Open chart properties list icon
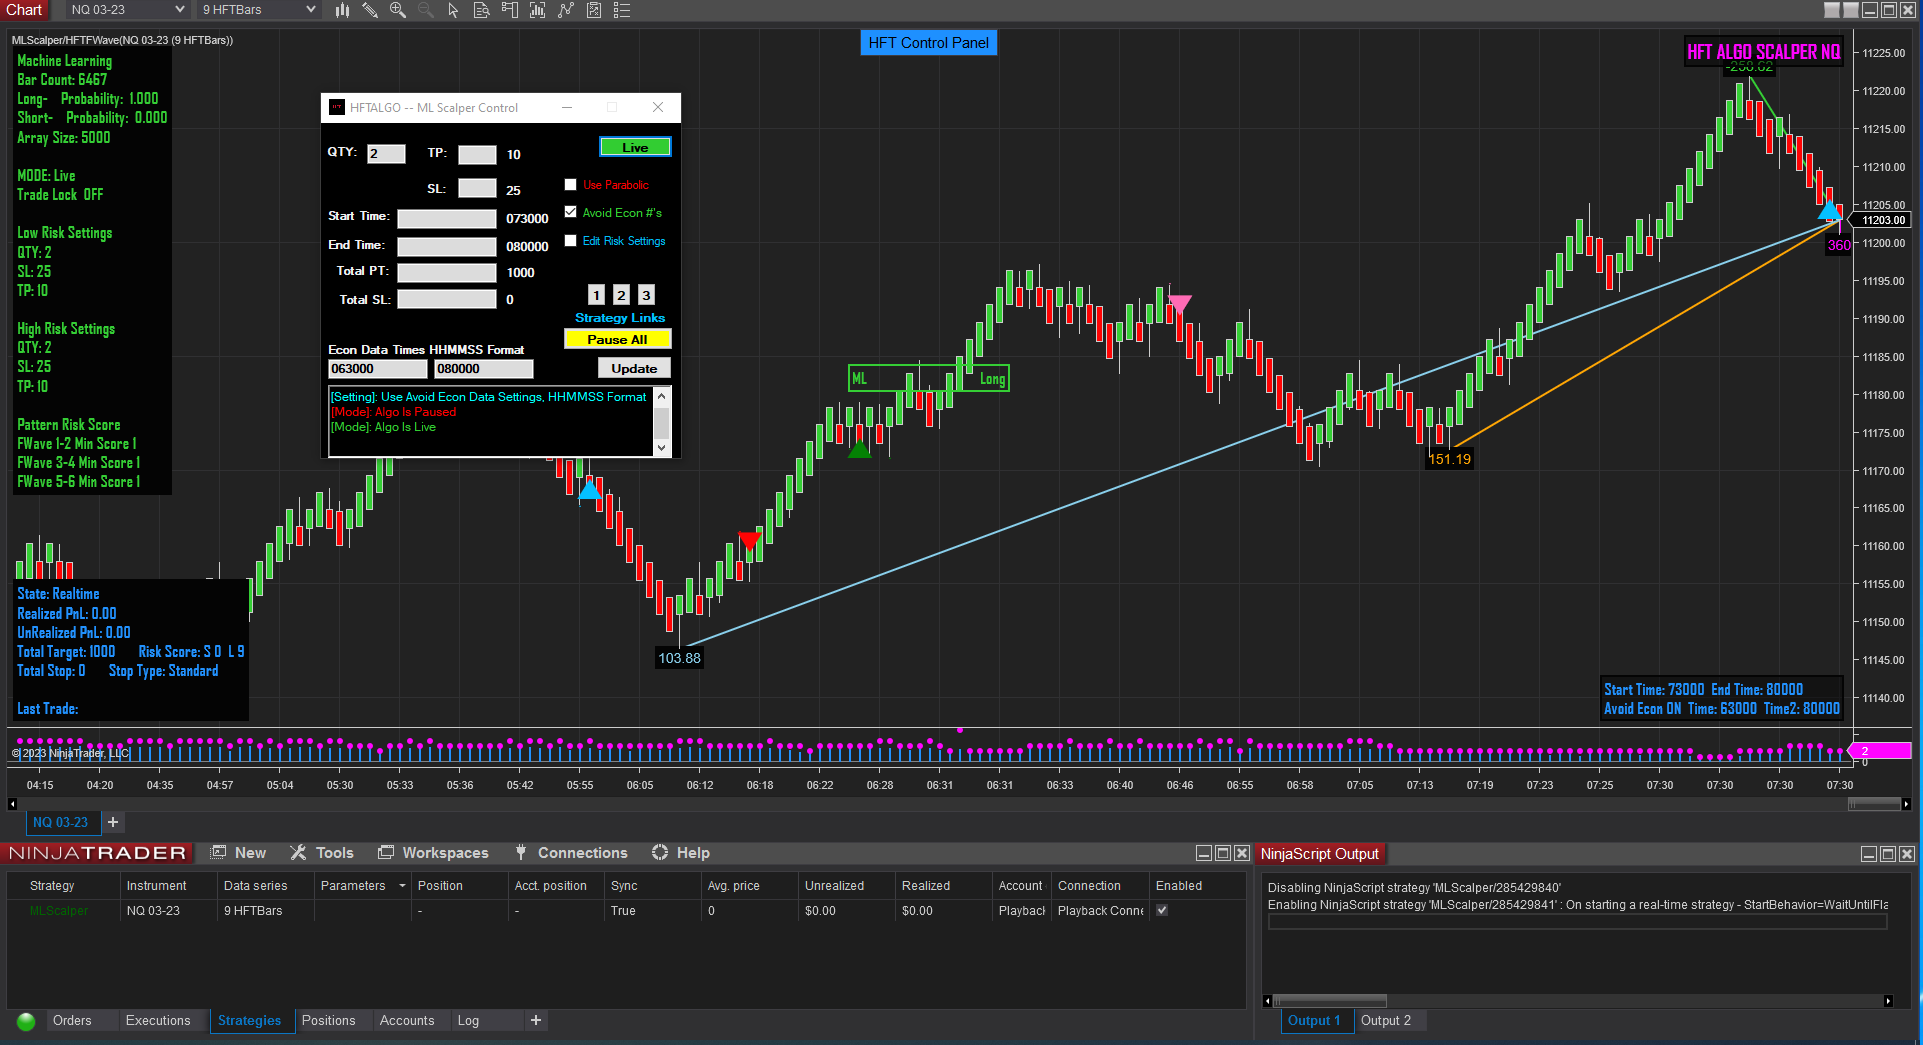Screen dimensions: 1923x1045 click(621, 10)
